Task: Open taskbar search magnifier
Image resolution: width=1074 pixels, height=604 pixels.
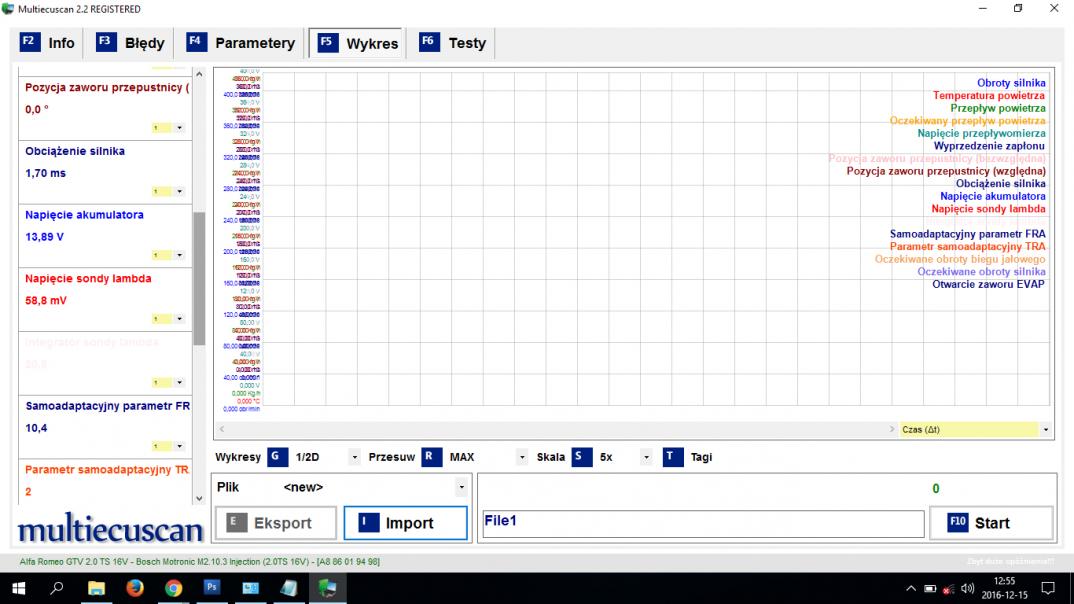Action: pyautogui.click(x=57, y=588)
